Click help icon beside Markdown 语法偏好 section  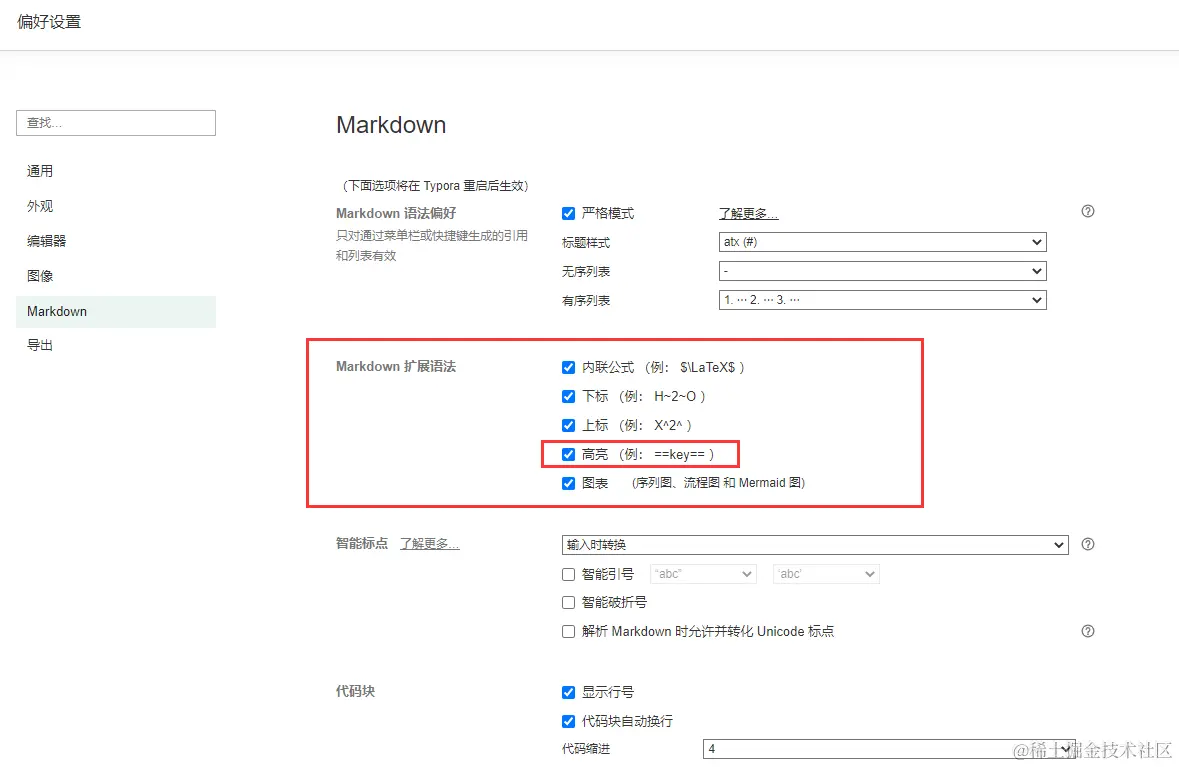tap(1087, 211)
